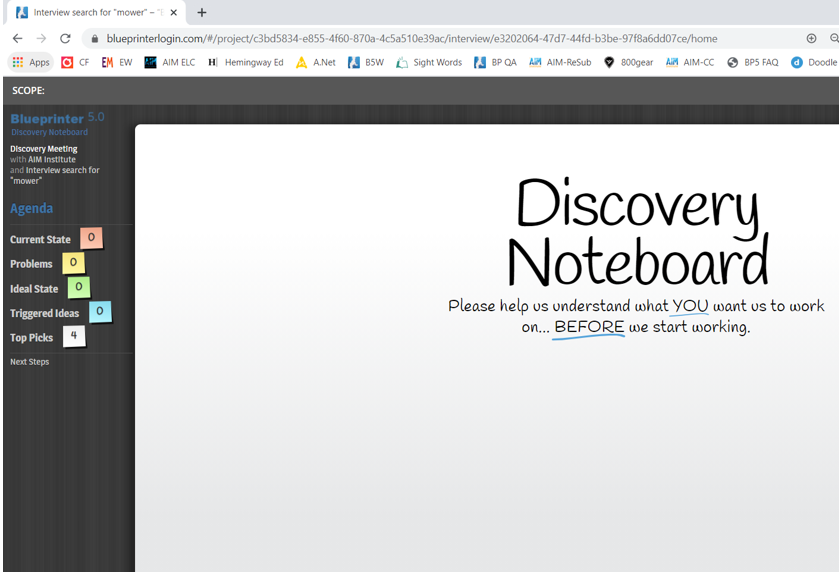Screen dimensions: 839x572
Task: Click the Agenda heading
Action: click(32, 208)
